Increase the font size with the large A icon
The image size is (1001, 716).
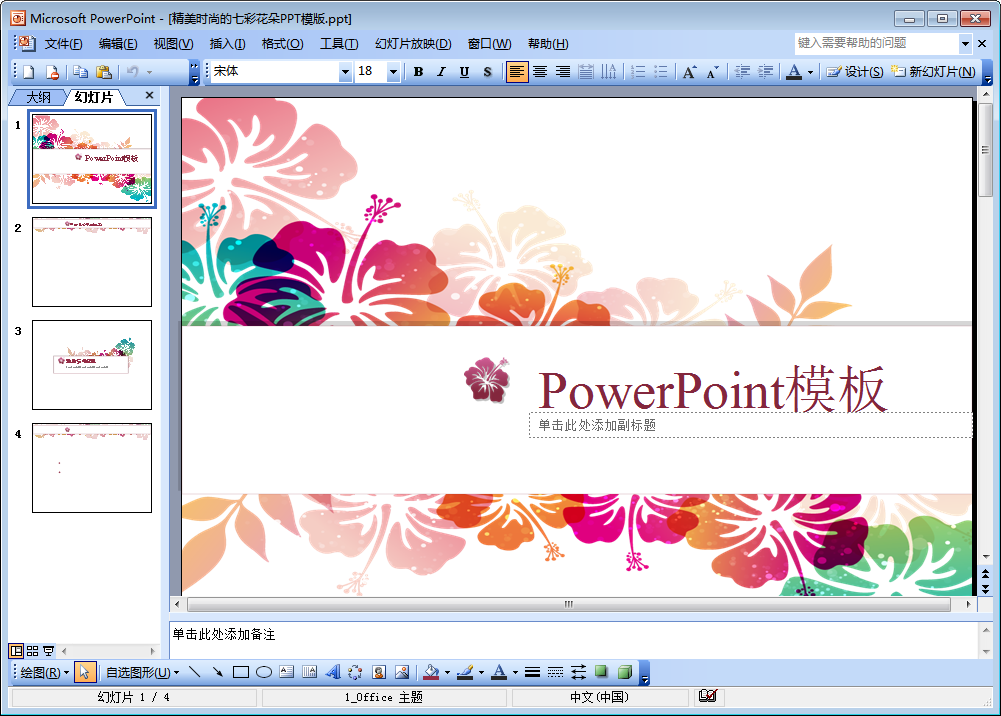(689, 71)
